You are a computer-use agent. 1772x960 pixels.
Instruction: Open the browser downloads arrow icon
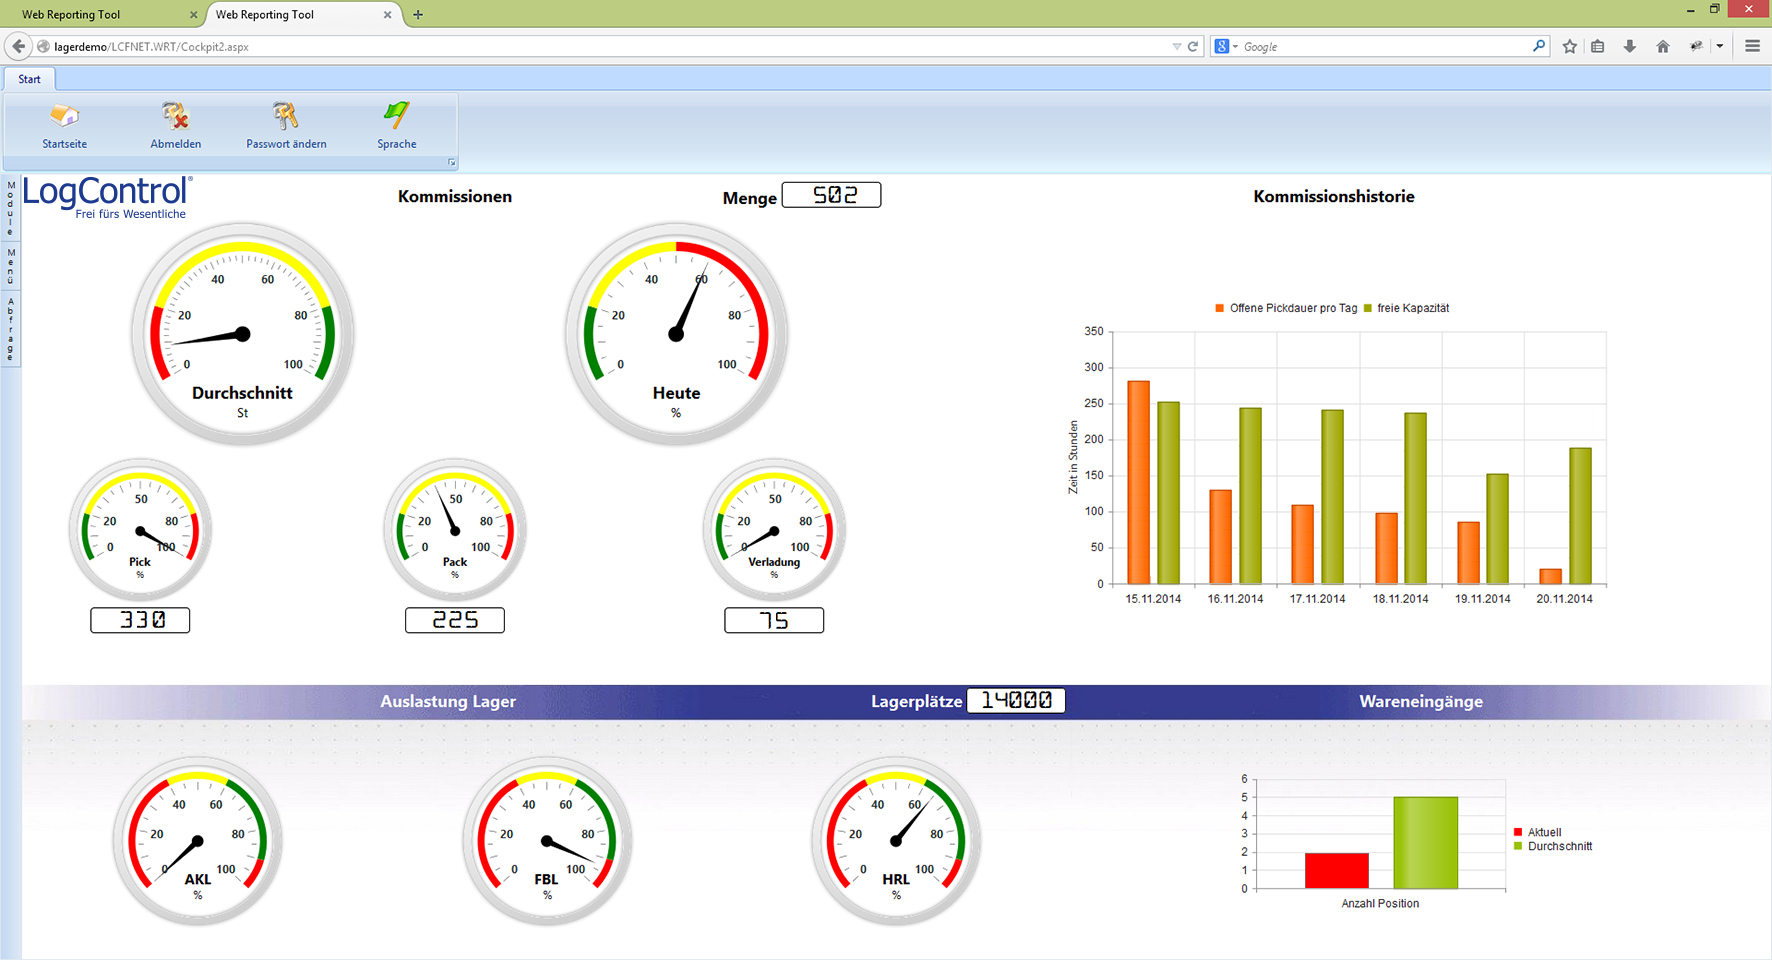tap(1630, 46)
